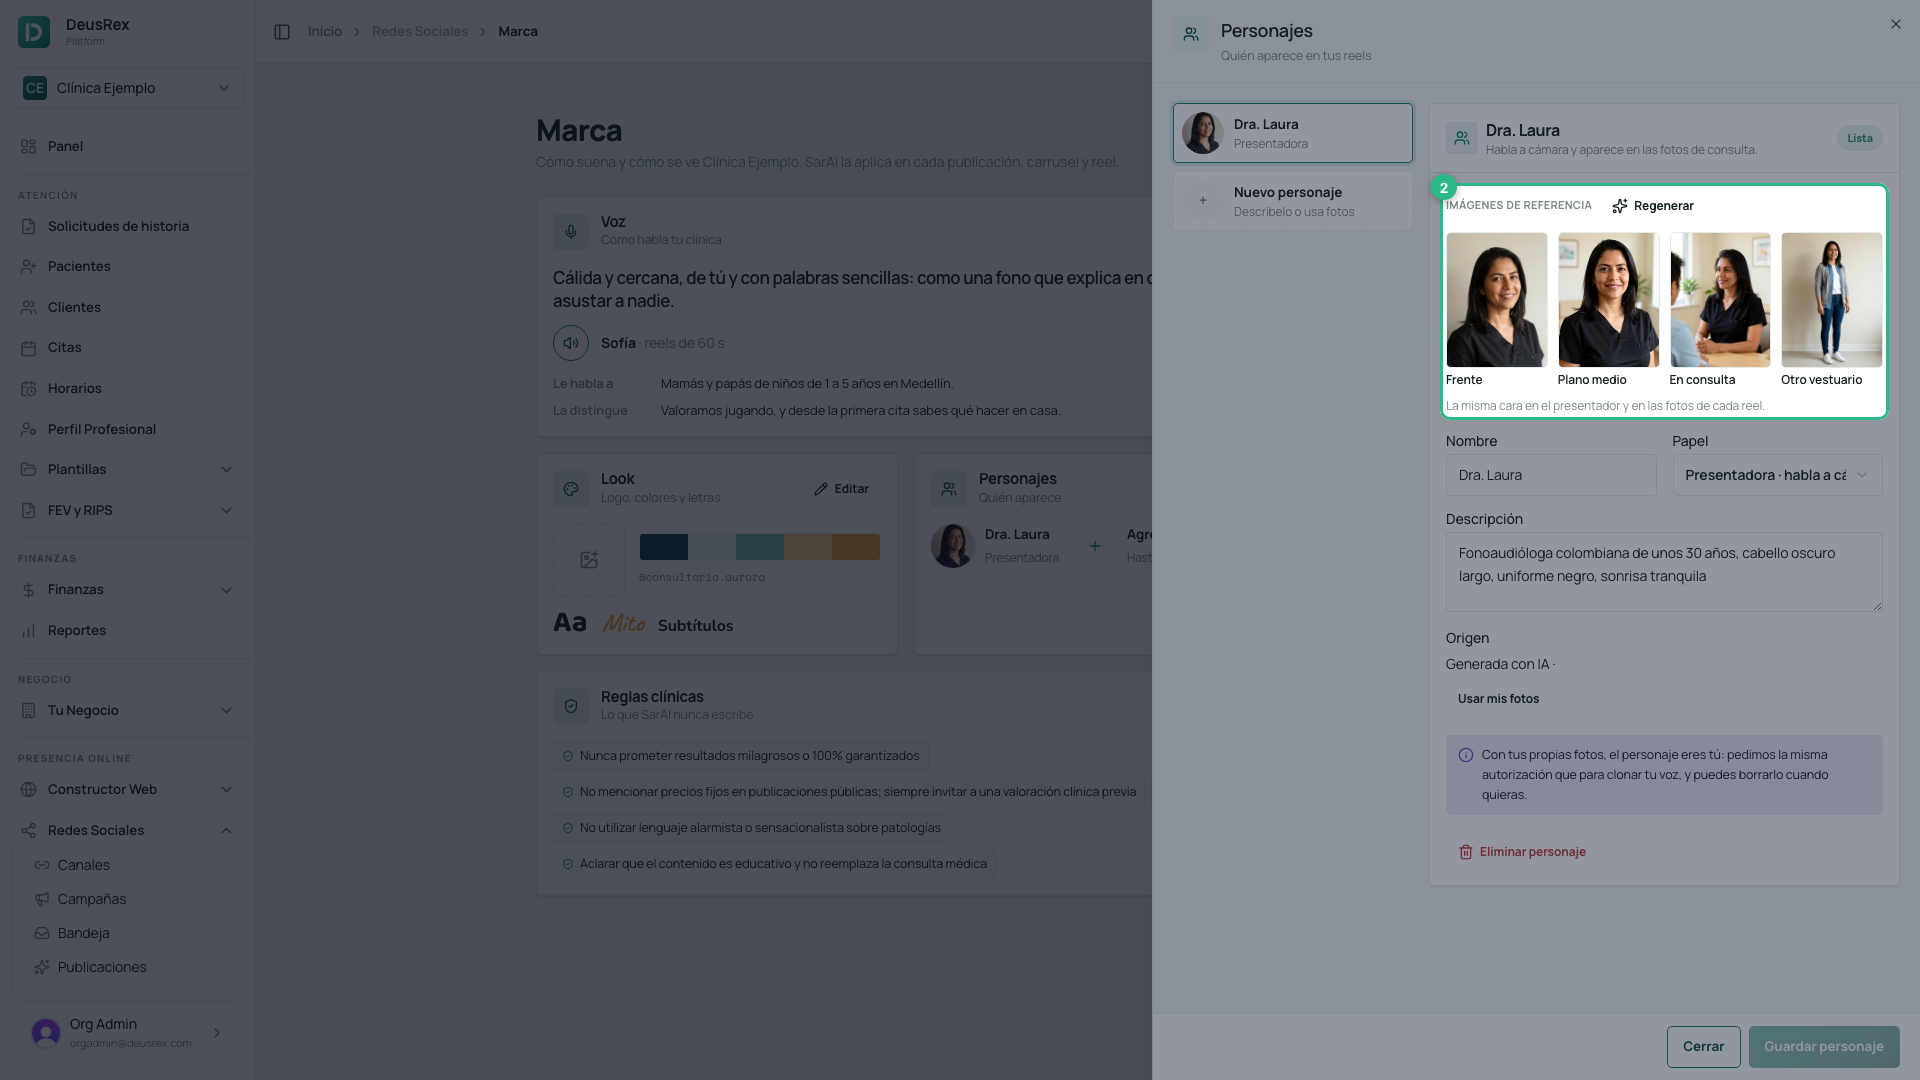Click the Reportes bar chart icon
The width and height of the screenshot is (1920, 1080).
click(28, 630)
